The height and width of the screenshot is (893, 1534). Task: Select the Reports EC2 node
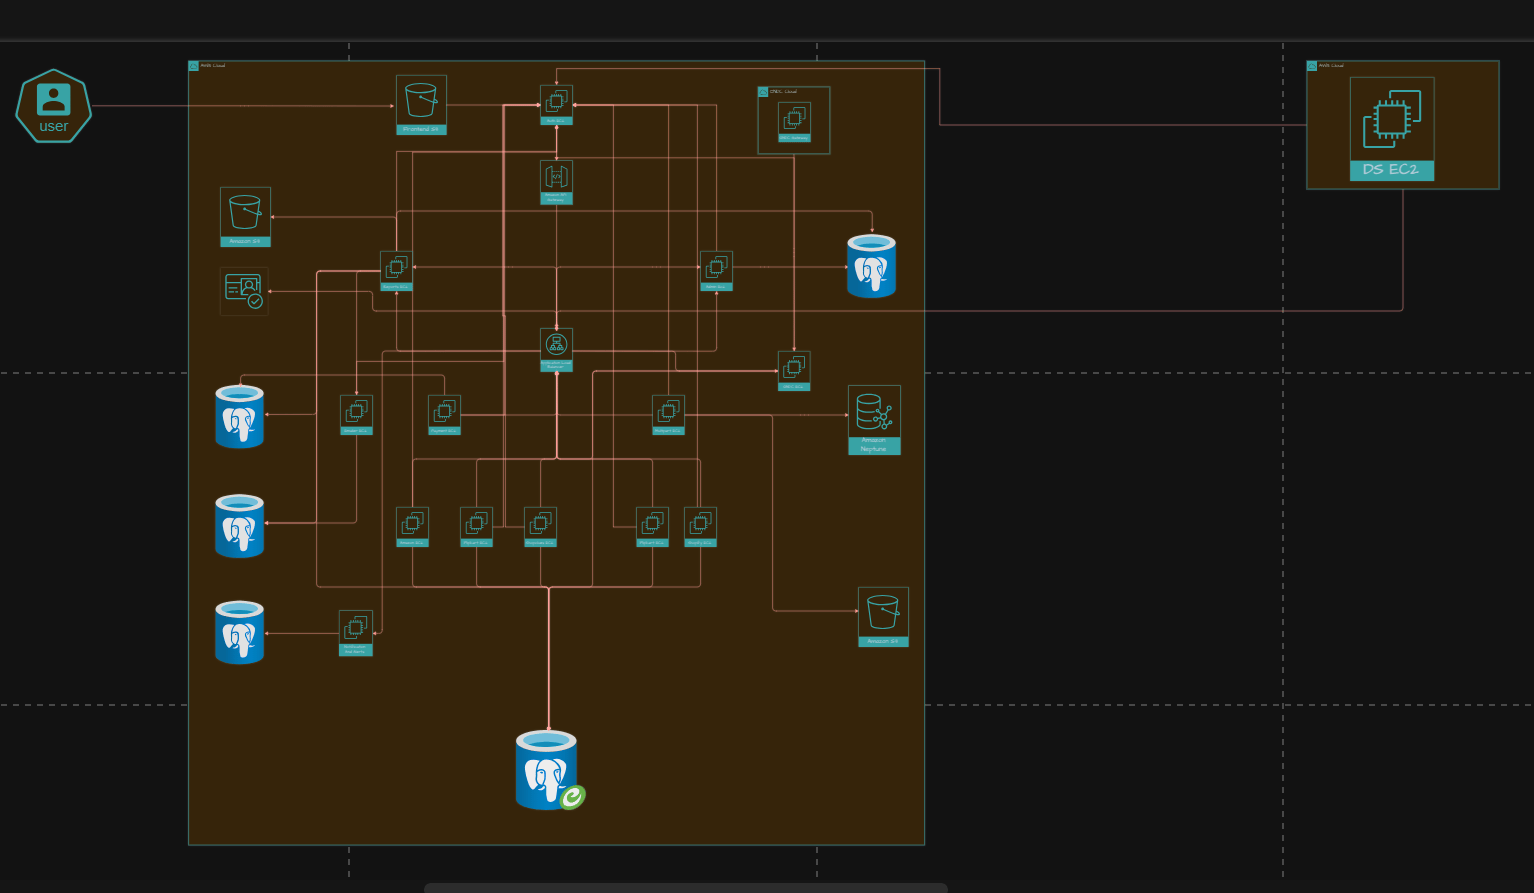(396, 270)
